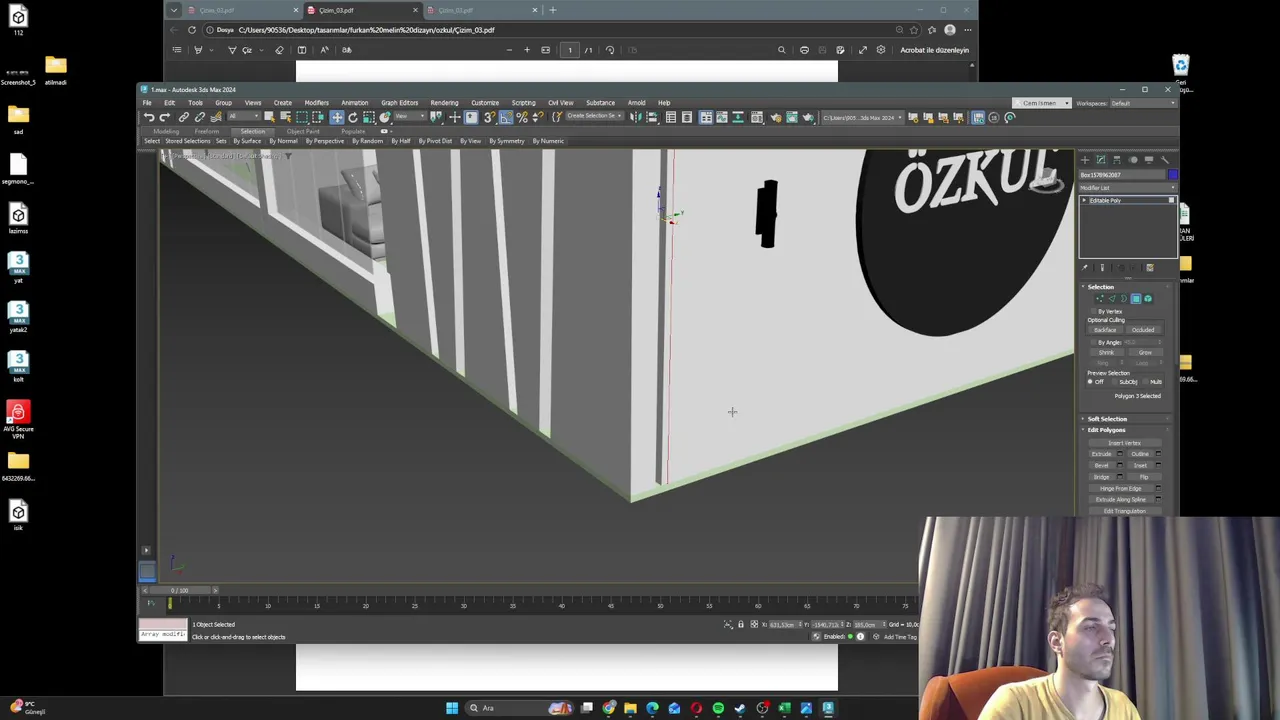The image size is (1280, 720).
Task: Switch to the Modeling ribbon tab
Action: click(x=166, y=131)
